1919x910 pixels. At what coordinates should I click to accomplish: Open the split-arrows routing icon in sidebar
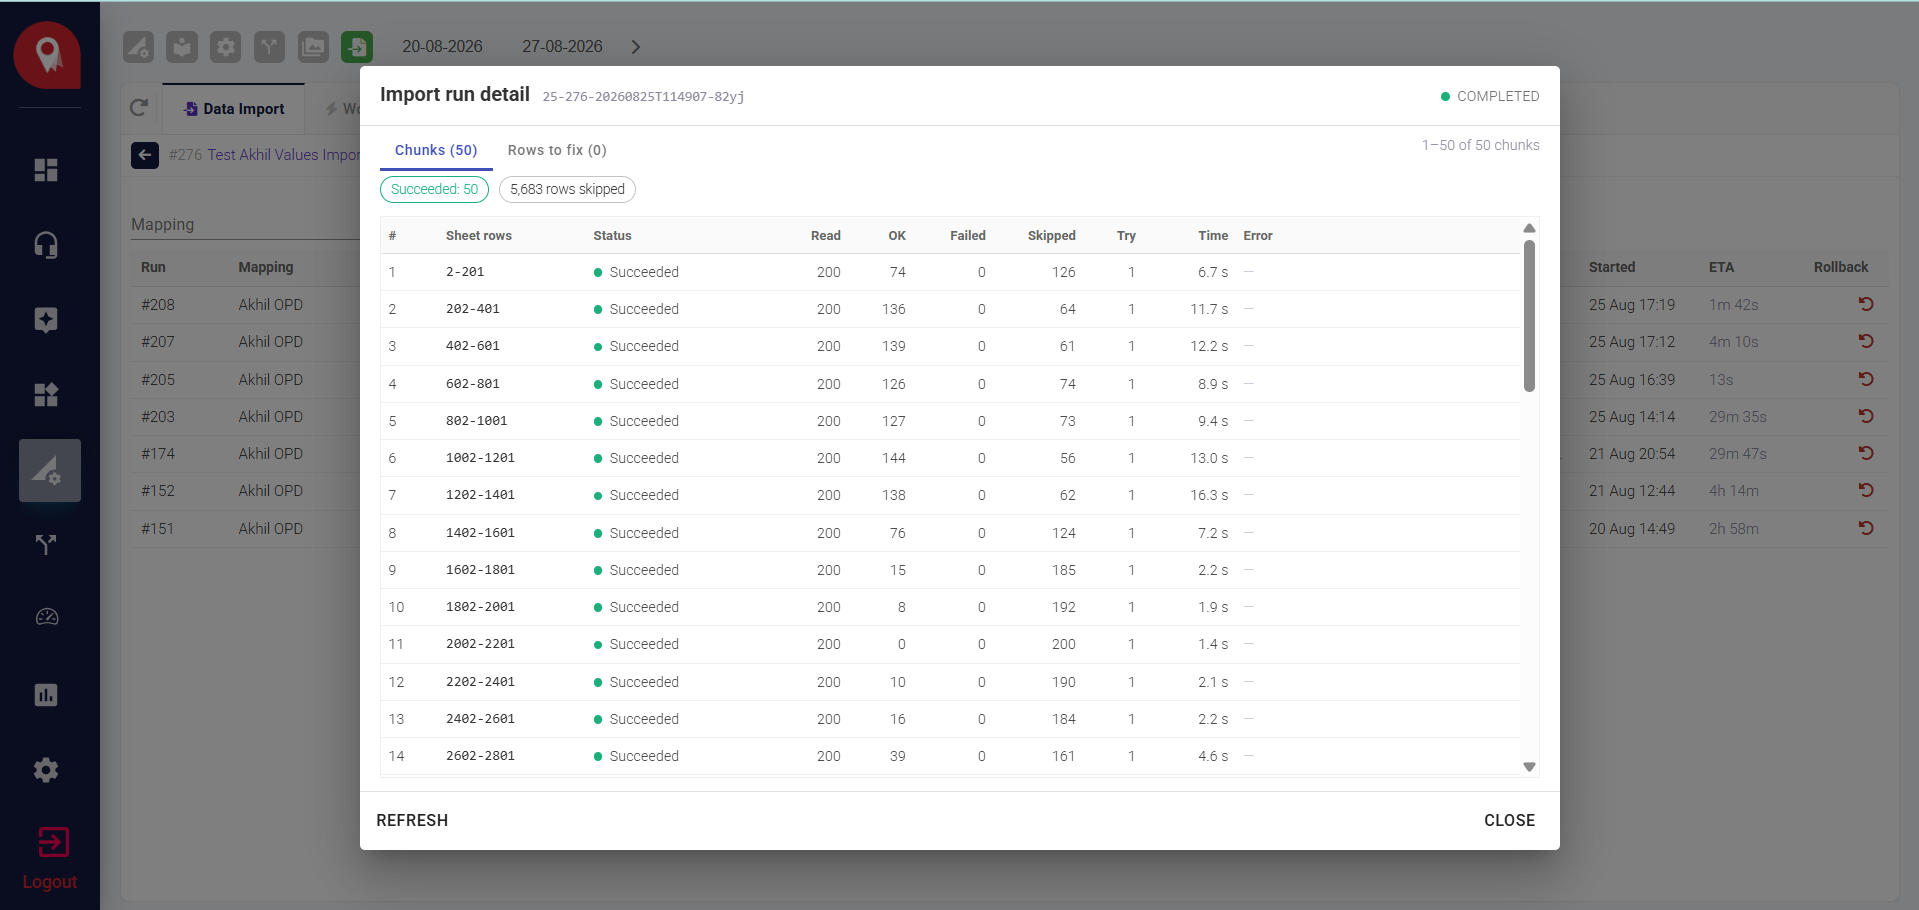pos(46,545)
